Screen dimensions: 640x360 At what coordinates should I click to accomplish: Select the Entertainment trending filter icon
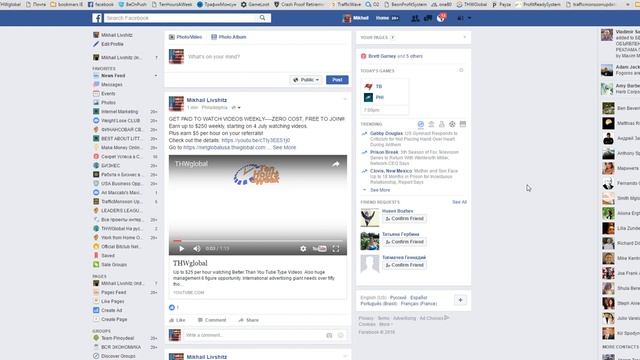tap(463, 124)
